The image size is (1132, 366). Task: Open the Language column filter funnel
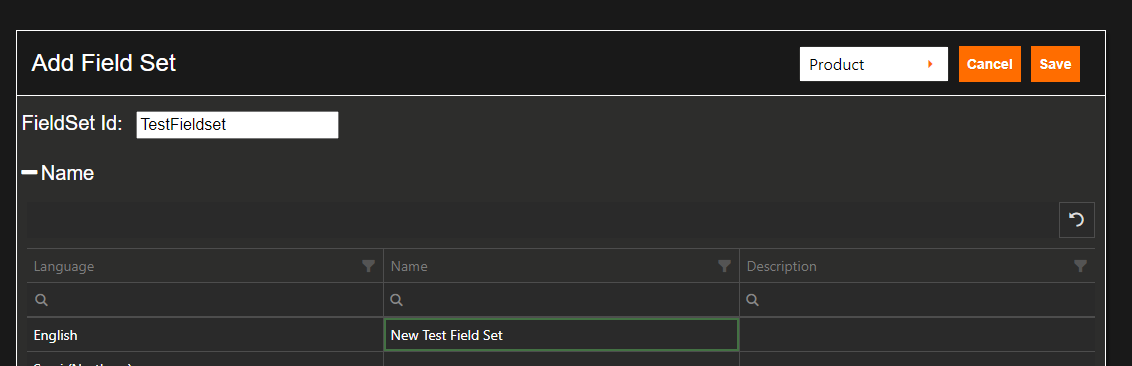[368, 266]
